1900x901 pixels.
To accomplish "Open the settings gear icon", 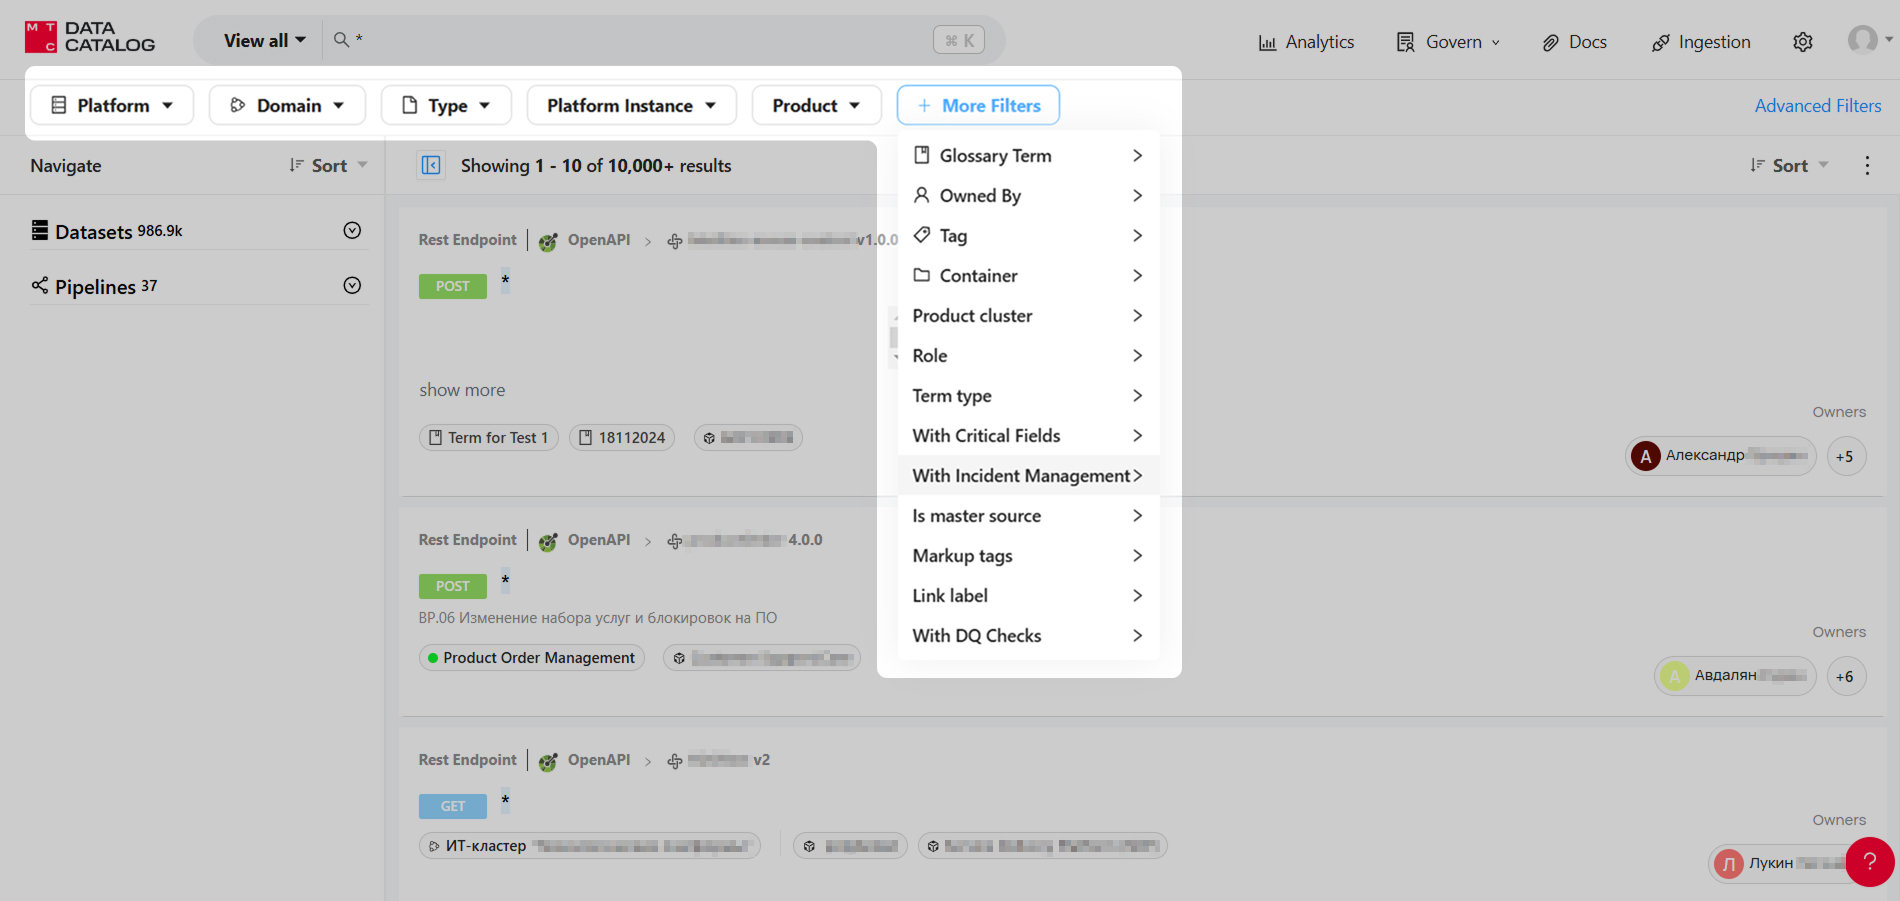I will 1802,42.
